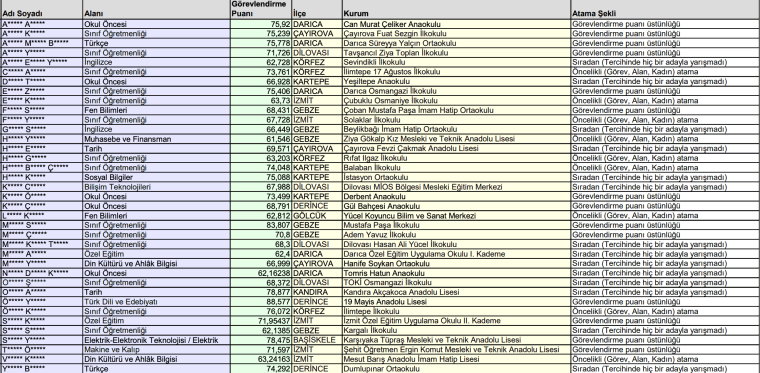
Task: Select cell 'Mustafa Paşa İlkokulu'
Action: 456,226
